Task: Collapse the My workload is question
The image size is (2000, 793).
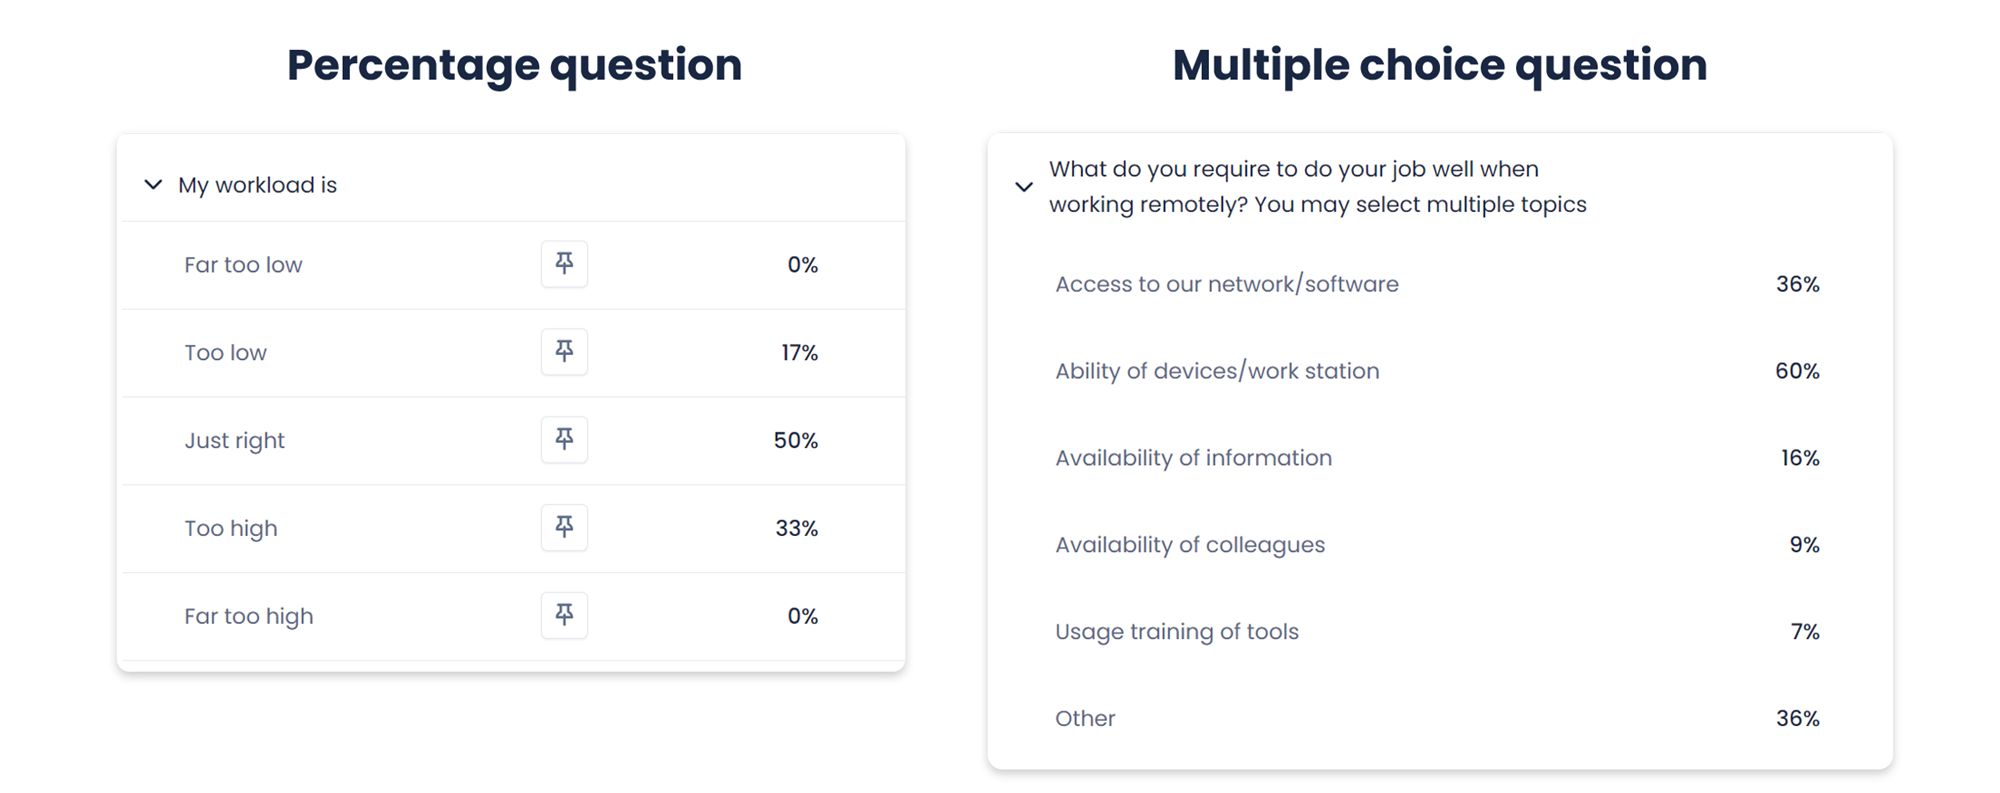Action: coord(153,185)
